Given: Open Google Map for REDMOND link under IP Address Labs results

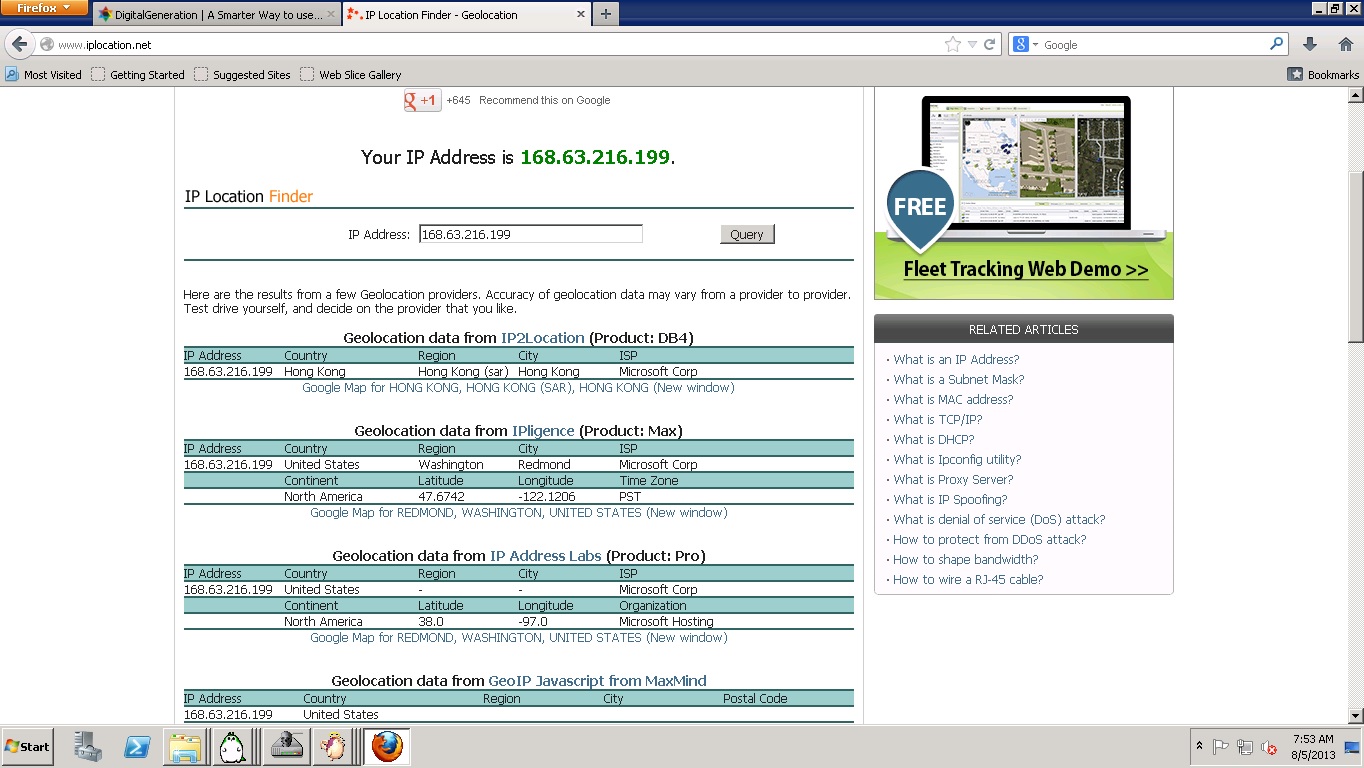Looking at the screenshot, I should pyautogui.click(x=519, y=638).
